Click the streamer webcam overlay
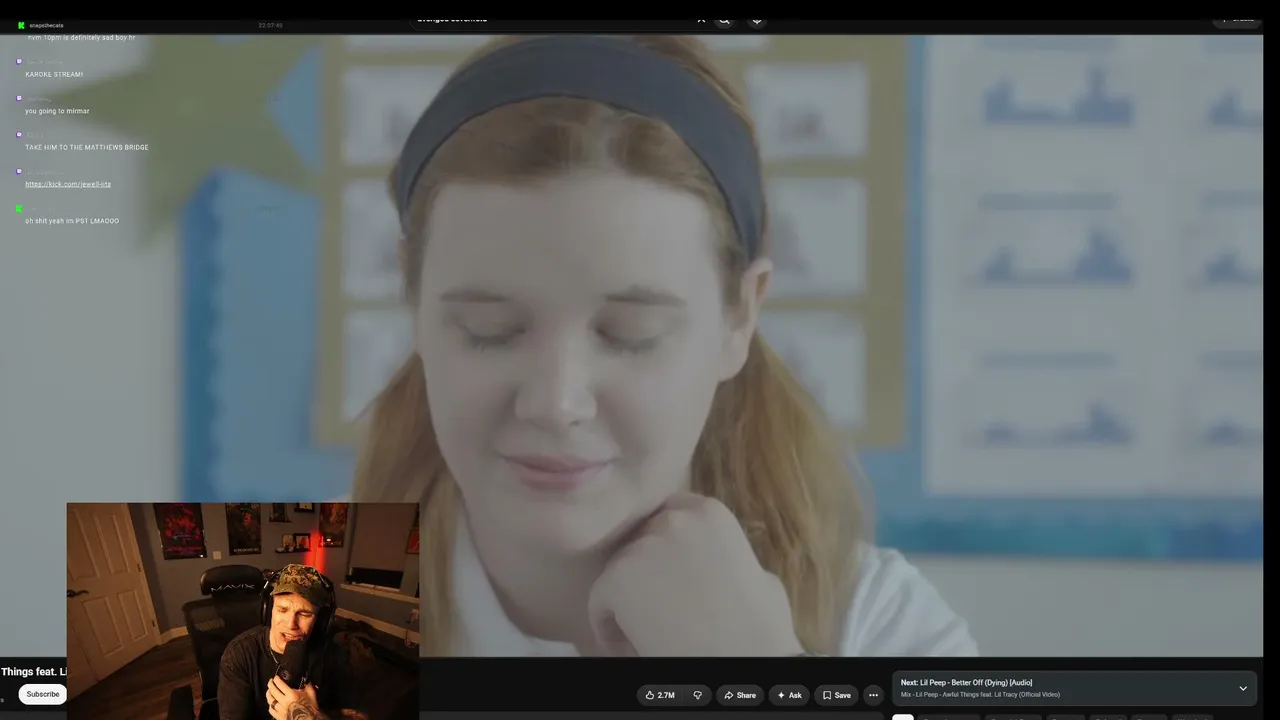Image resolution: width=1280 pixels, height=720 pixels. (243, 611)
